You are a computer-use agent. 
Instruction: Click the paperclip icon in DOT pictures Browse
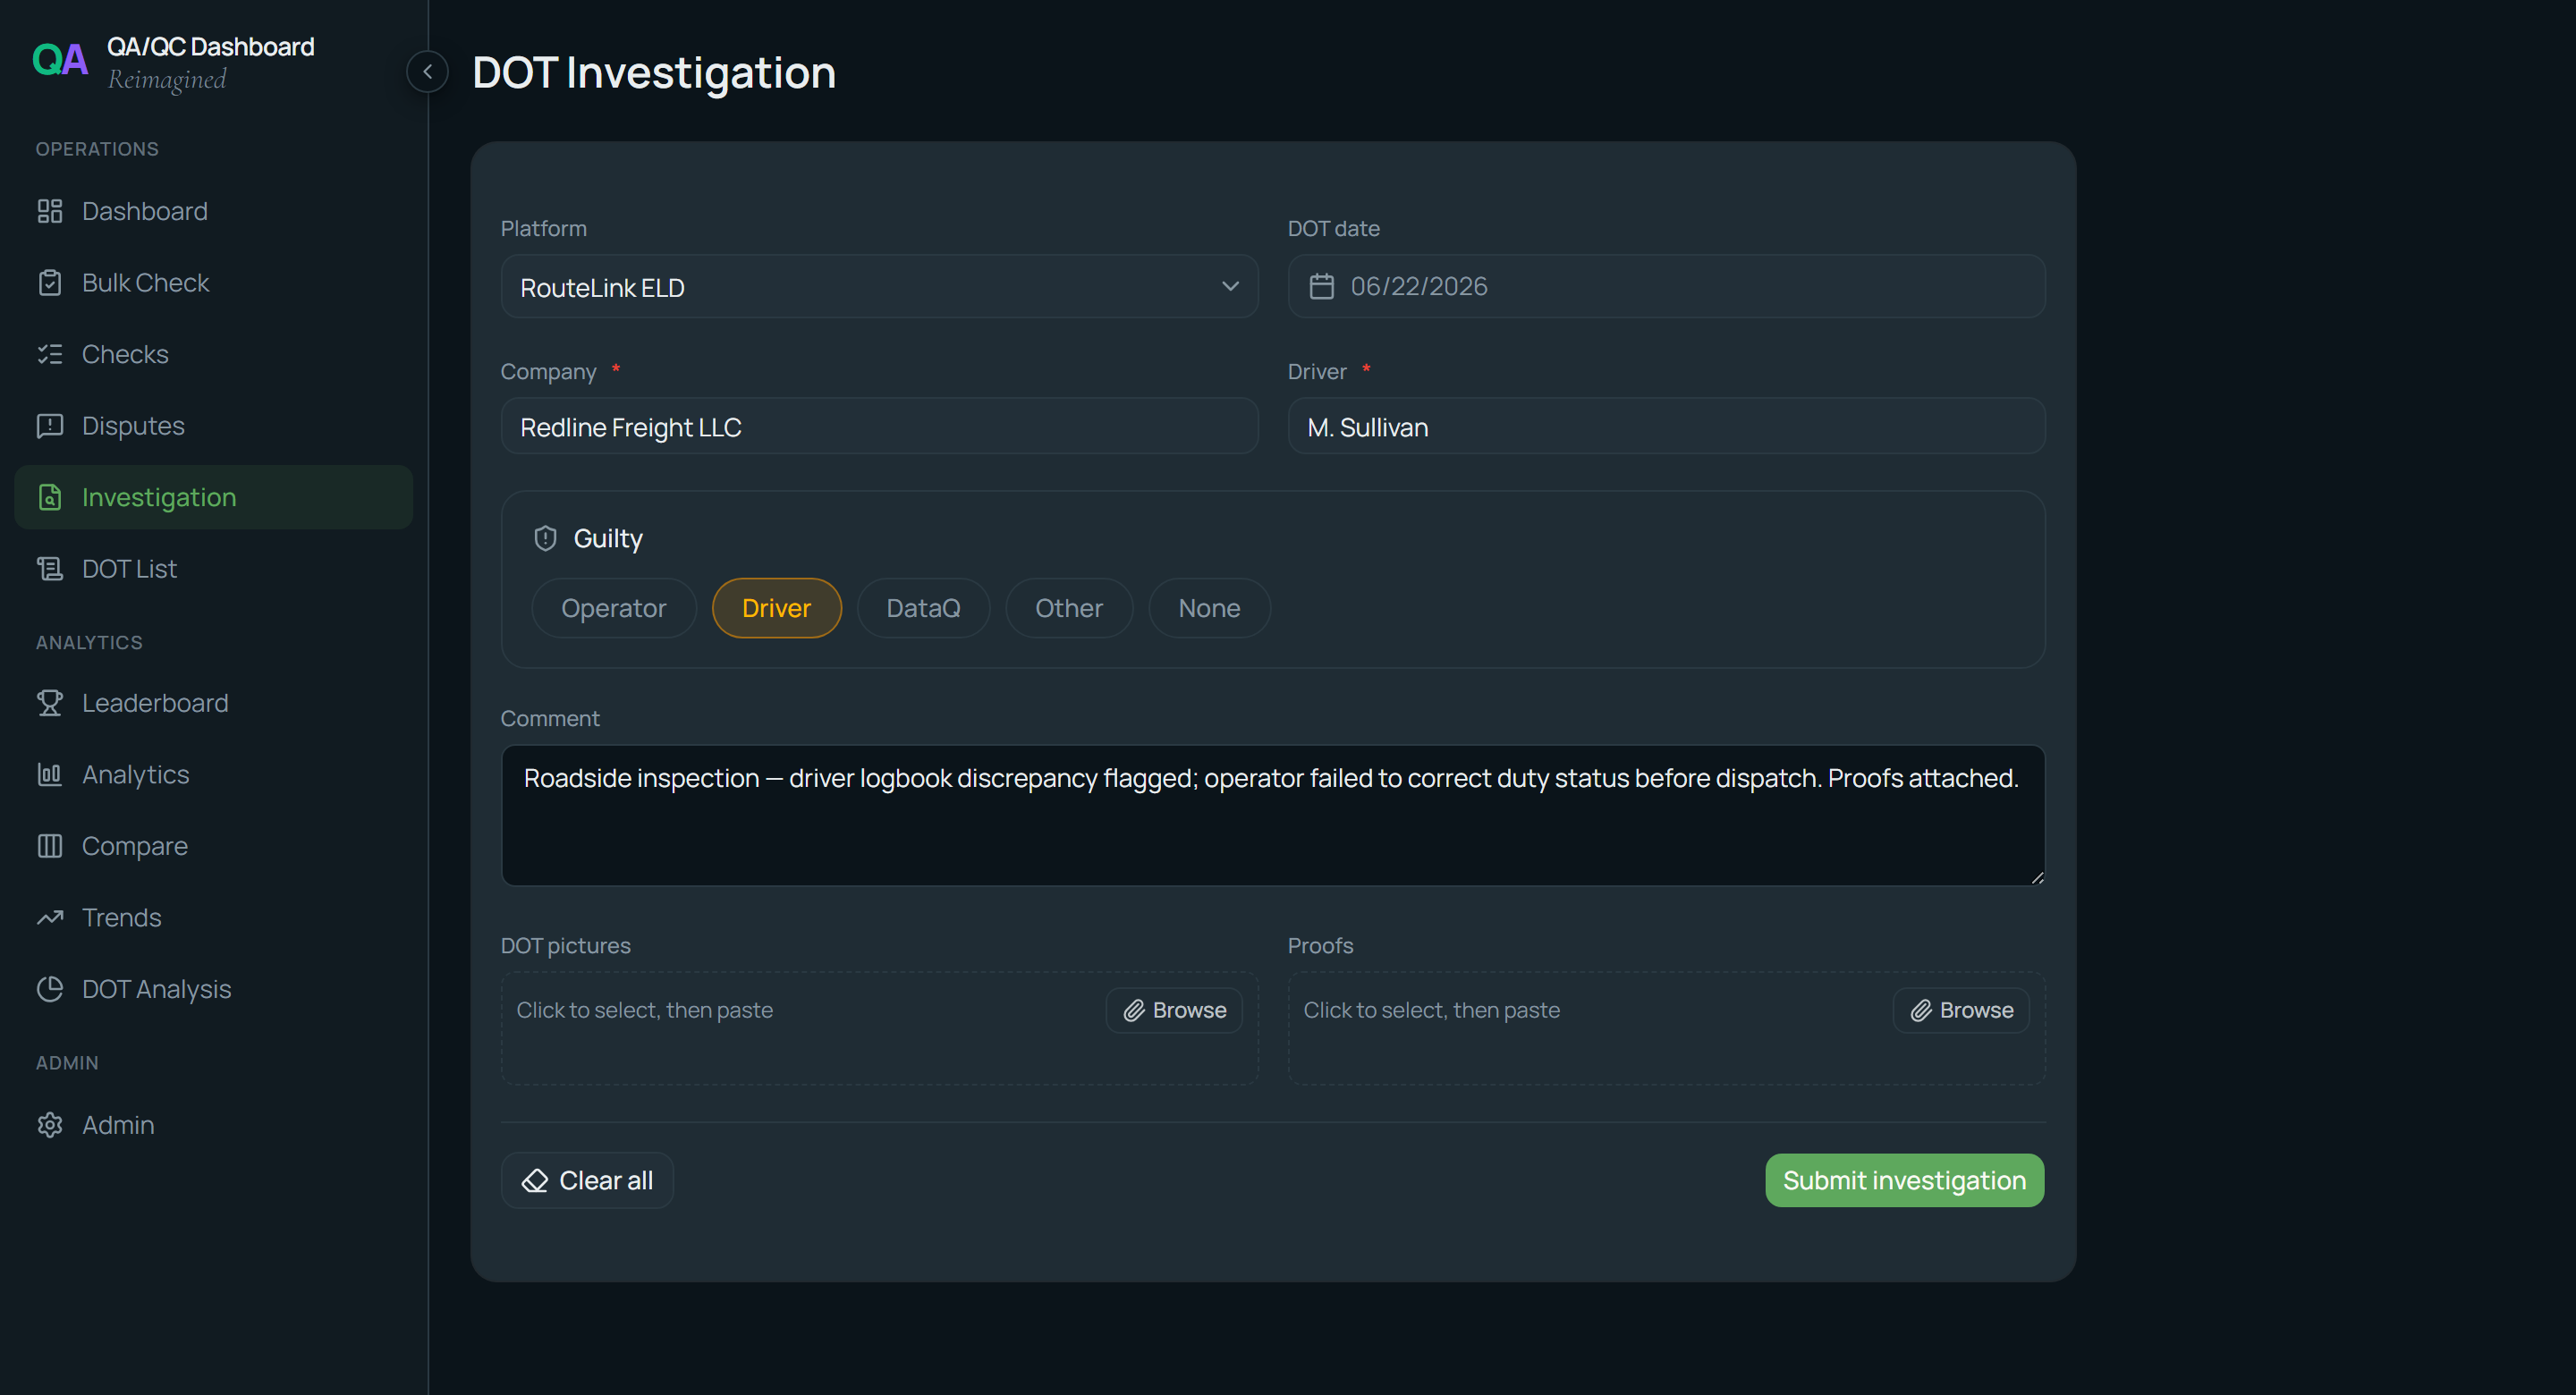(x=1134, y=1010)
